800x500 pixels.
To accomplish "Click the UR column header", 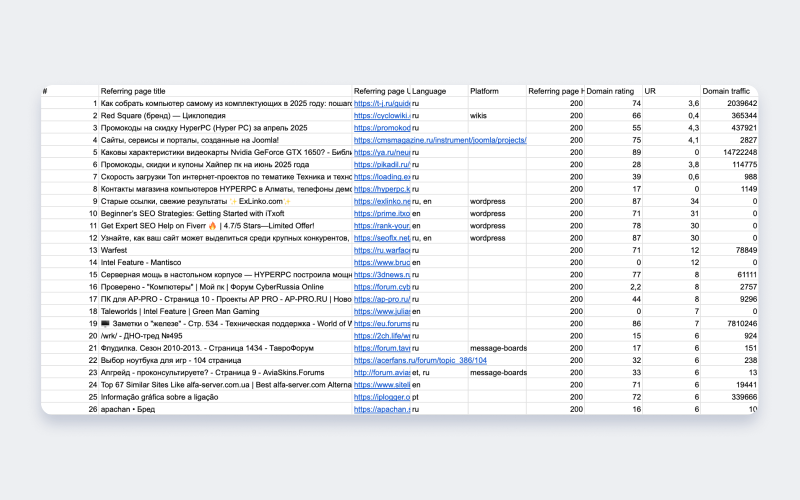I will click(x=651, y=91).
